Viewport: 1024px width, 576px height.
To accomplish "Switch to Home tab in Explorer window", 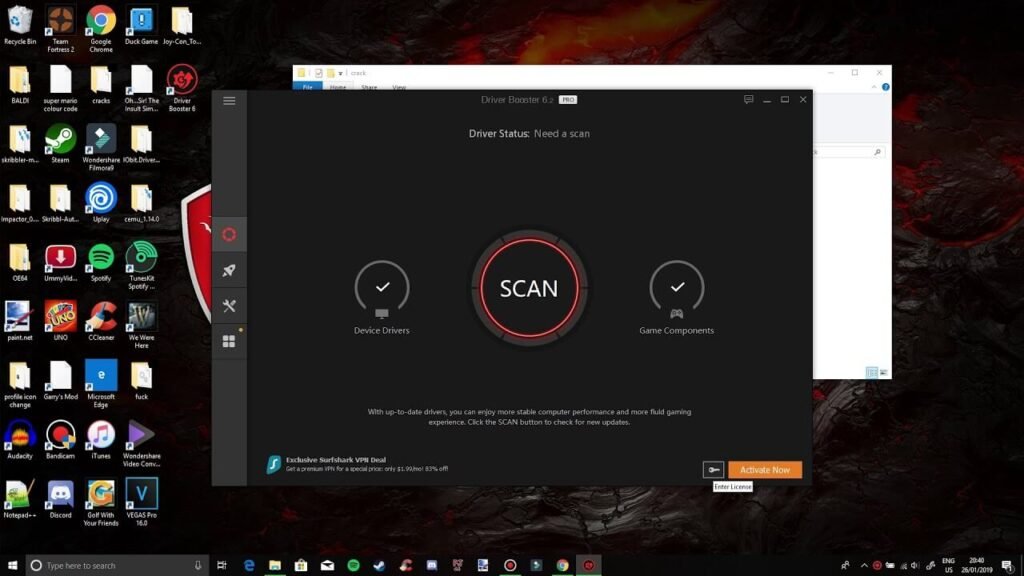I will [x=338, y=87].
